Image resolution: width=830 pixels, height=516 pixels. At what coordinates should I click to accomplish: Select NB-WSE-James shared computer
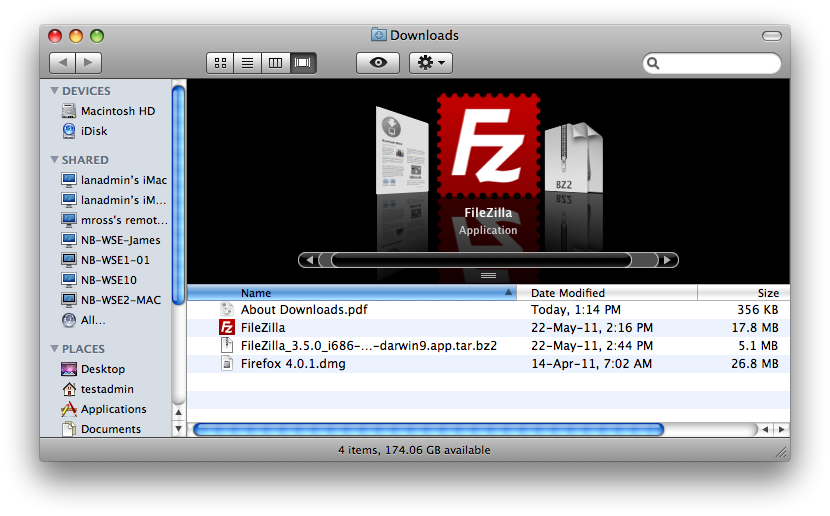click(111, 240)
